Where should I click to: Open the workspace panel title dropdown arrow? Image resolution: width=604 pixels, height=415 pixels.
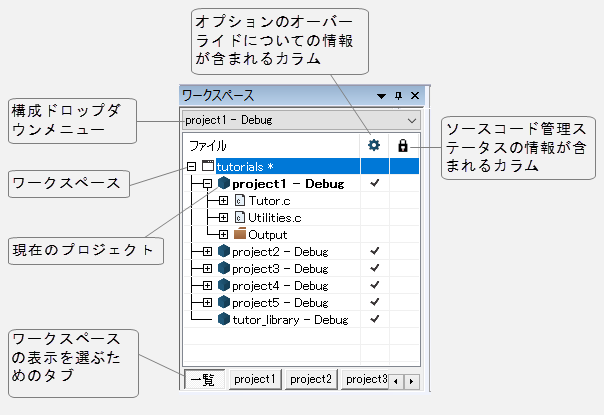click(381, 96)
